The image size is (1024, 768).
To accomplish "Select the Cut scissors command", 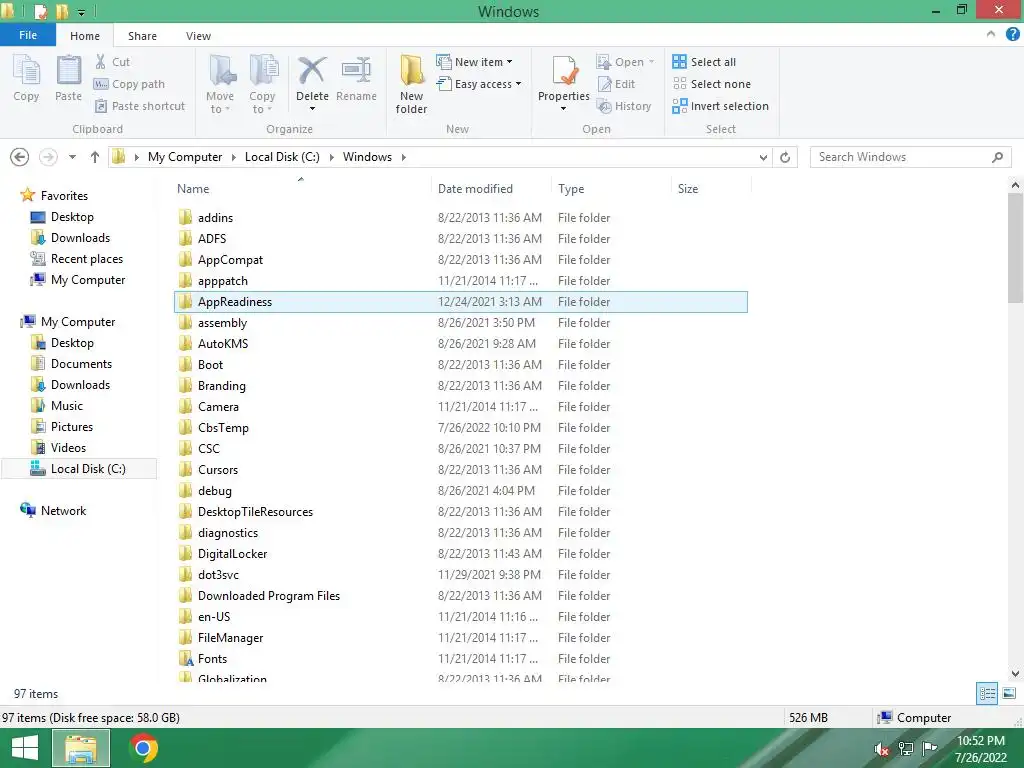I will tap(112, 62).
